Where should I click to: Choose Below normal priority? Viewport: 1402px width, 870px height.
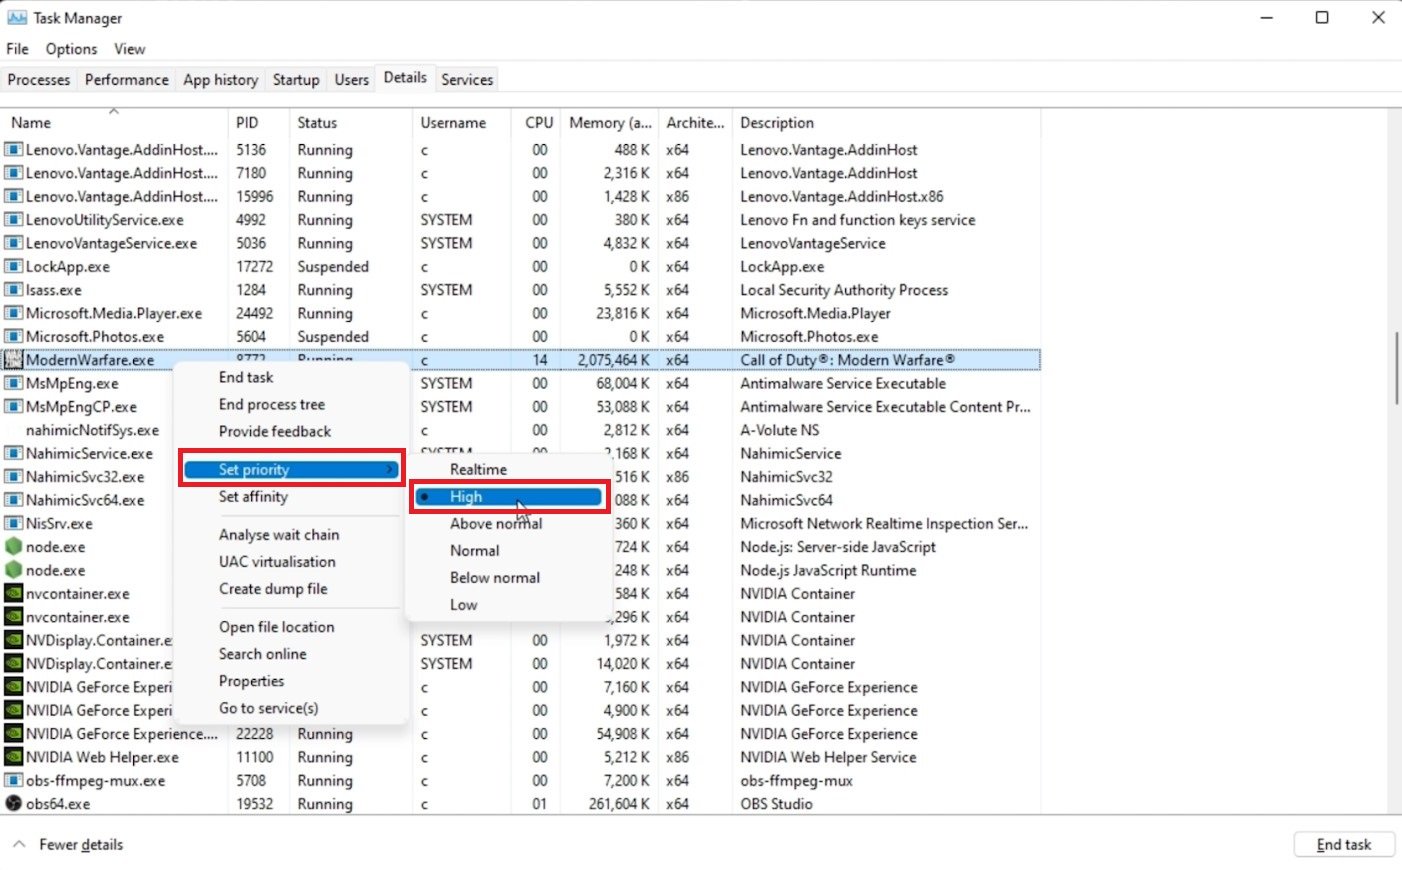coord(494,578)
